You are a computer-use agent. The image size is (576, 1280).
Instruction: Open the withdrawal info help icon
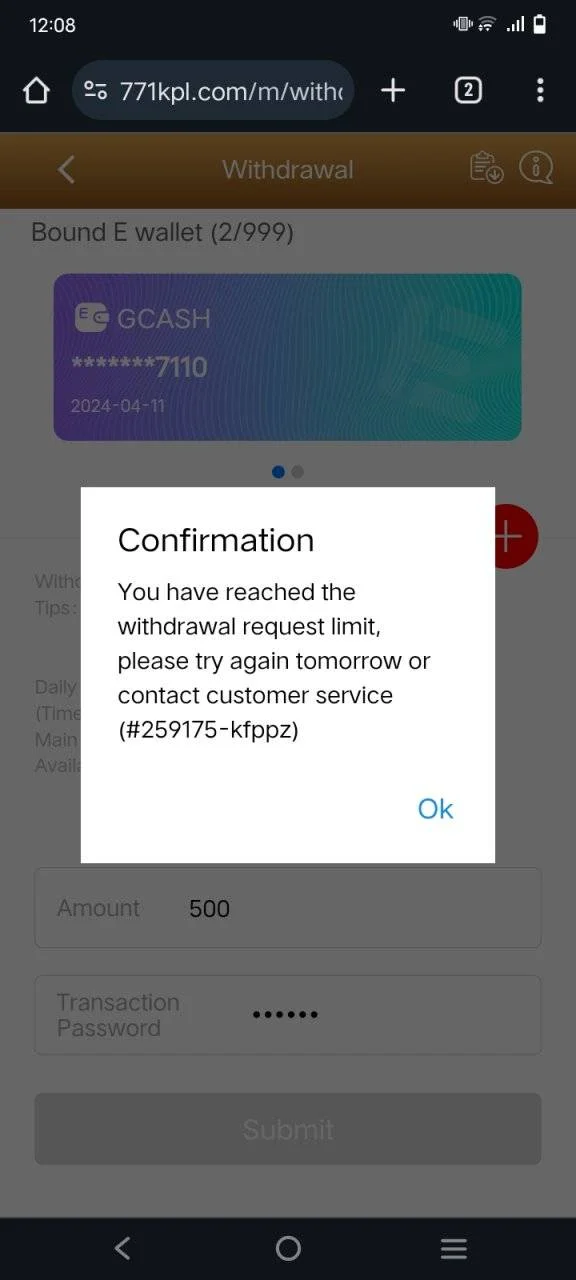[x=536, y=168]
